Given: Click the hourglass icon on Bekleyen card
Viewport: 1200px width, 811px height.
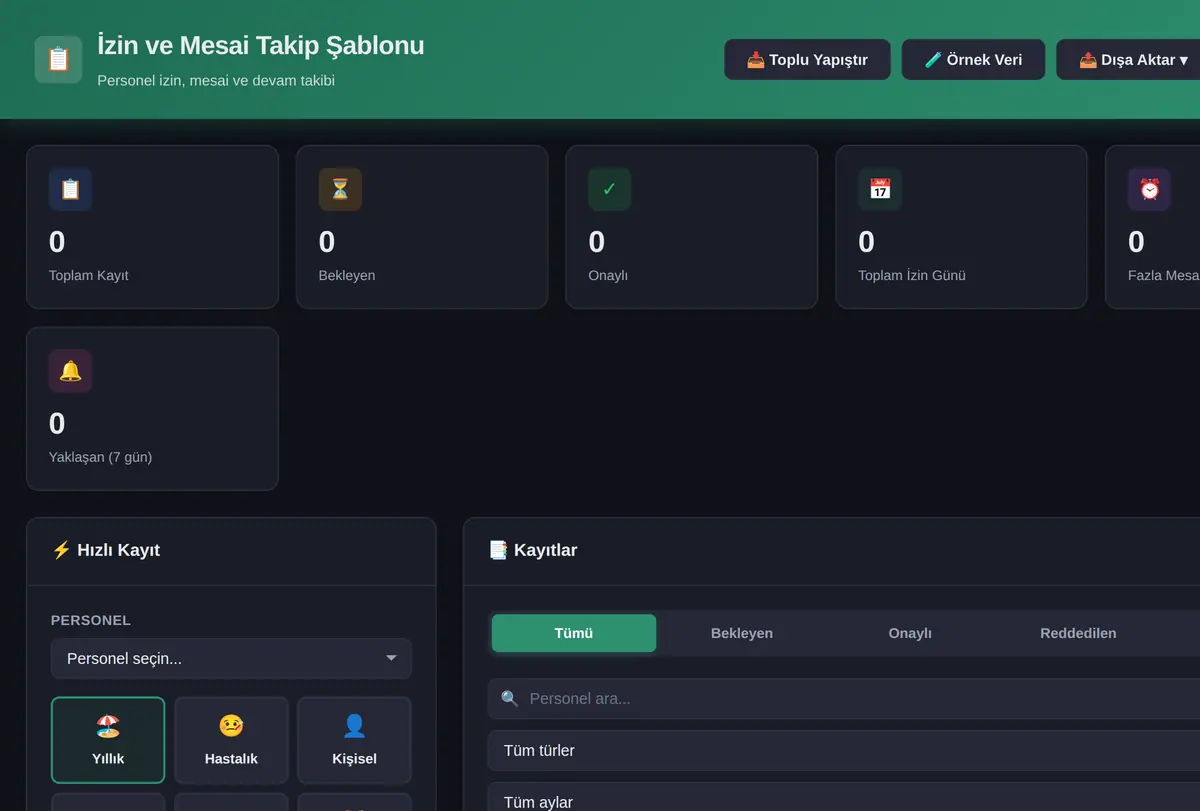Looking at the screenshot, I should 340,189.
